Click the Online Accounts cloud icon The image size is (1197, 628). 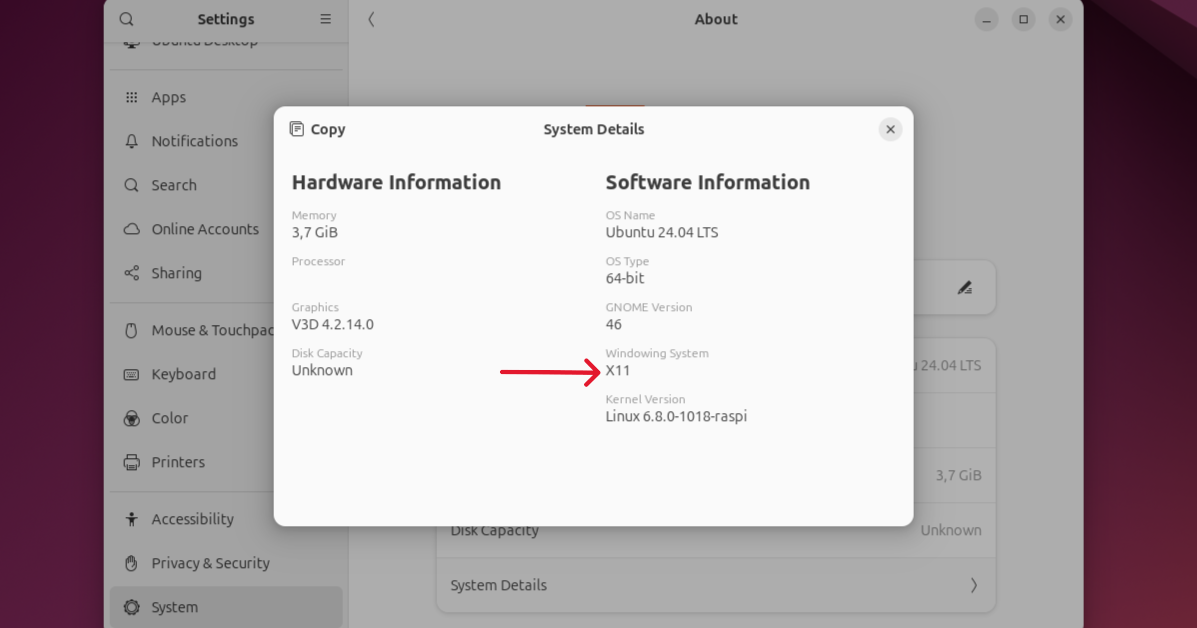tap(131, 229)
